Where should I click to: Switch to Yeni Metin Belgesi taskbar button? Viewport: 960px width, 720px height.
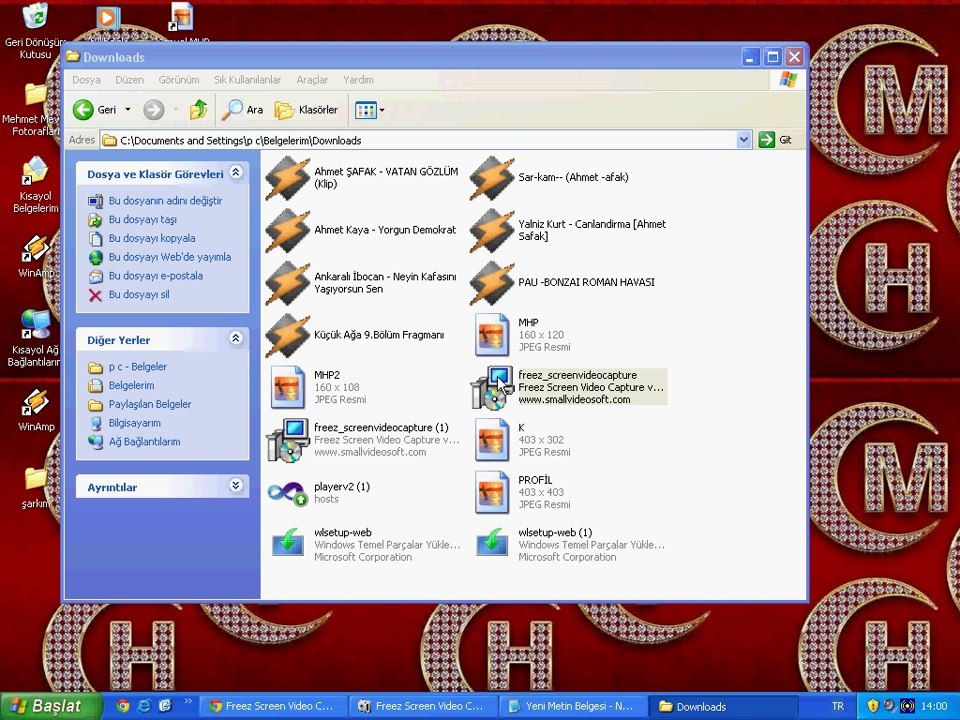pos(574,706)
